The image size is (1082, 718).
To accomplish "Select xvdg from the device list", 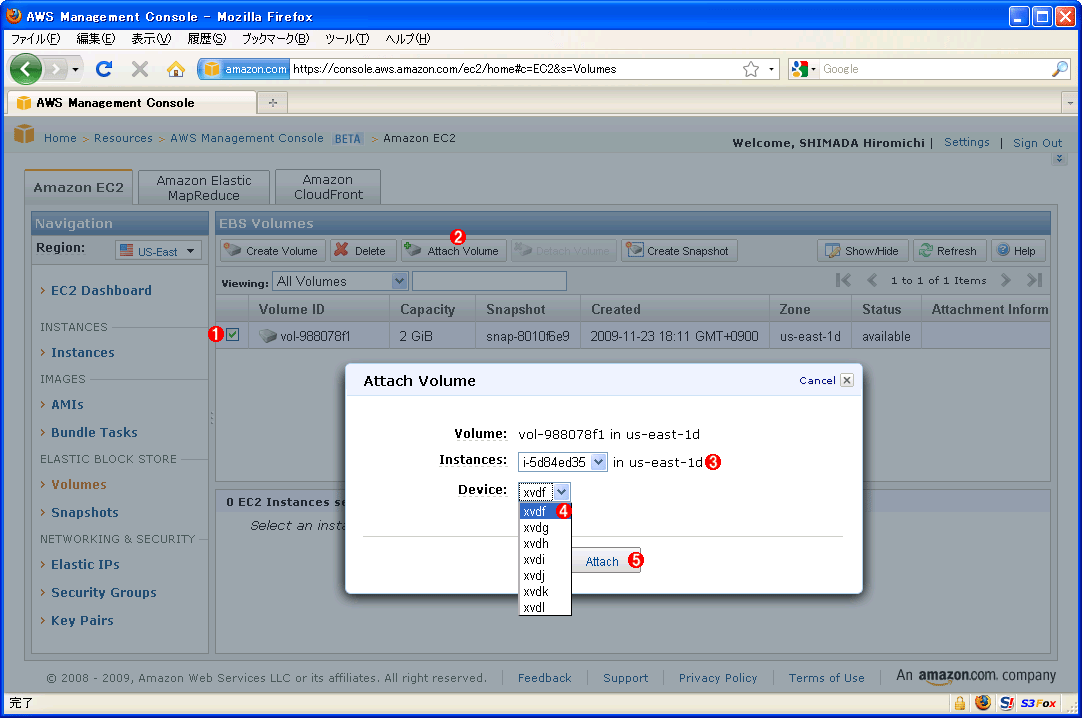I will [x=544, y=528].
